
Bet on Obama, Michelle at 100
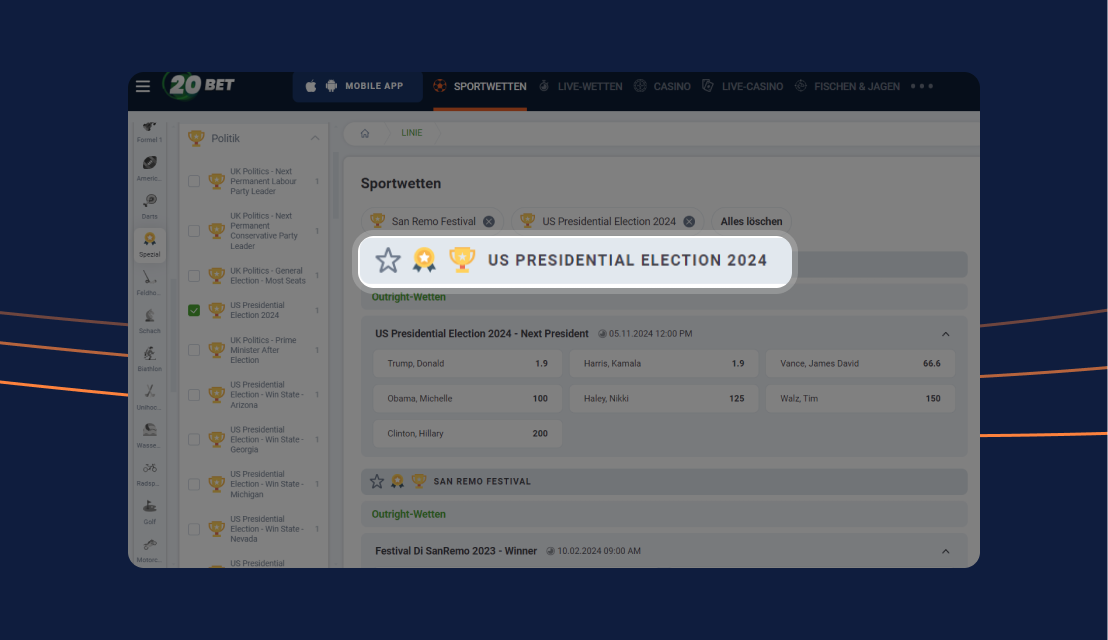click(x=468, y=398)
